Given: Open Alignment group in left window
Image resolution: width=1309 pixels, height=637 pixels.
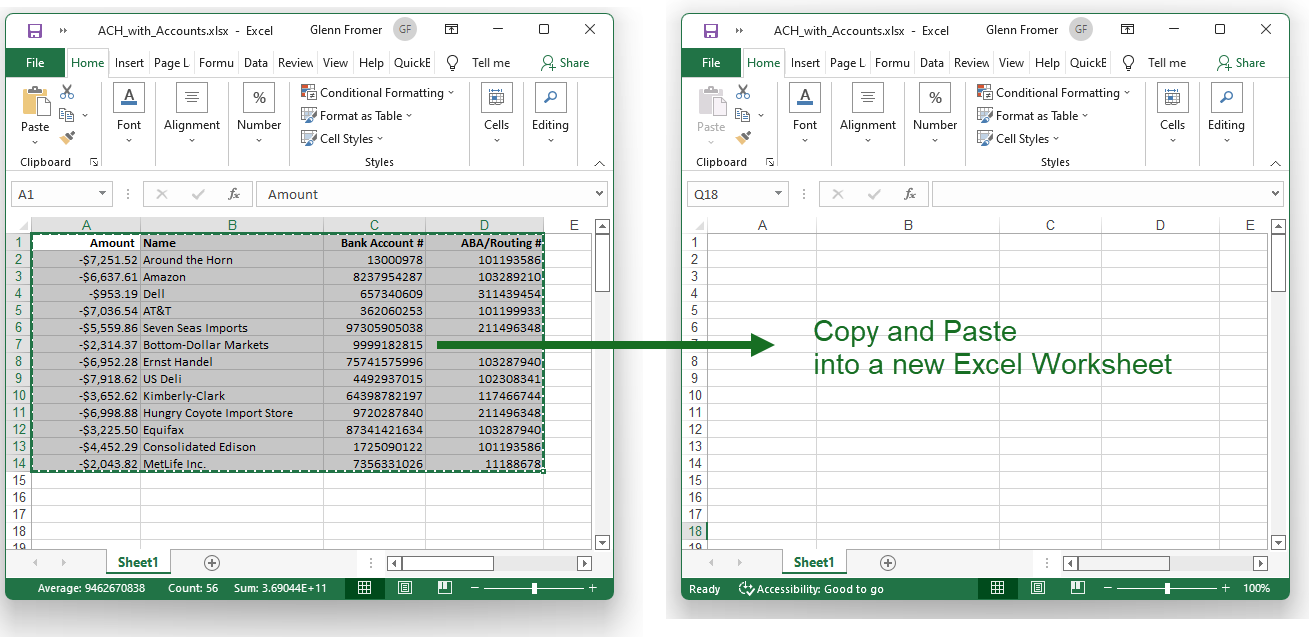Looking at the screenshot, I should 192,114.
